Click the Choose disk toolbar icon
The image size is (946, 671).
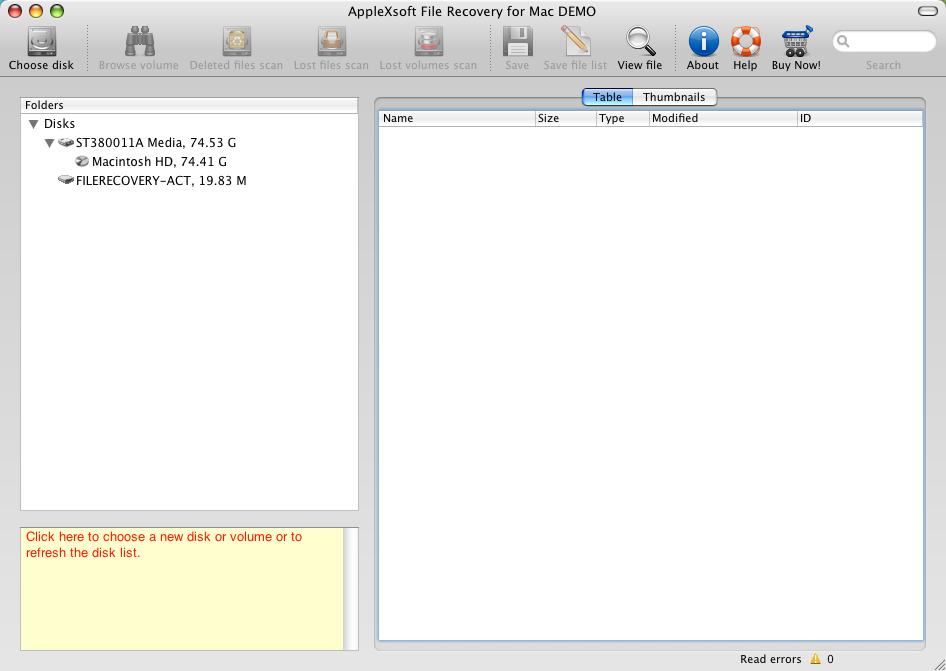click(41, 42)
